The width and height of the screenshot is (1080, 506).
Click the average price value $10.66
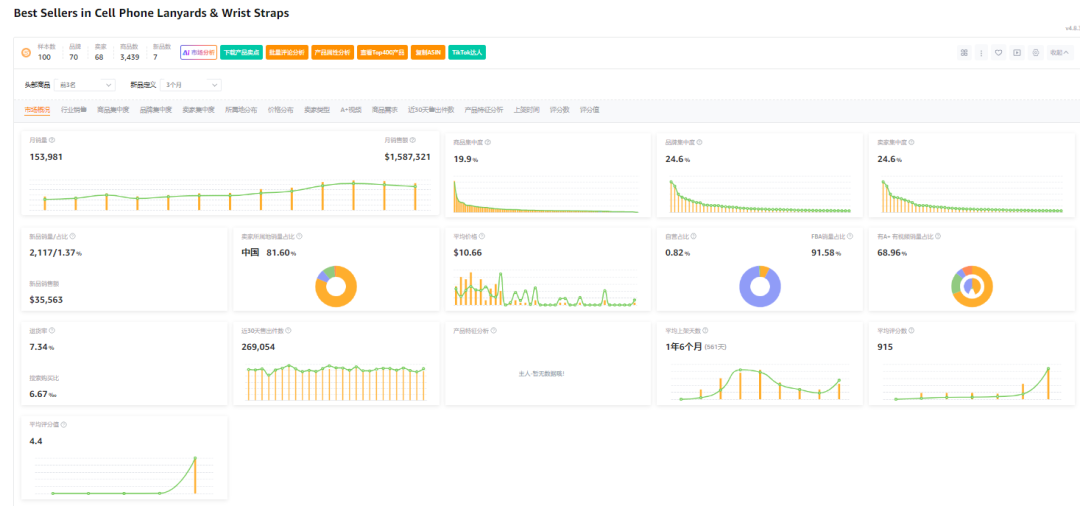tap(468, 253)
